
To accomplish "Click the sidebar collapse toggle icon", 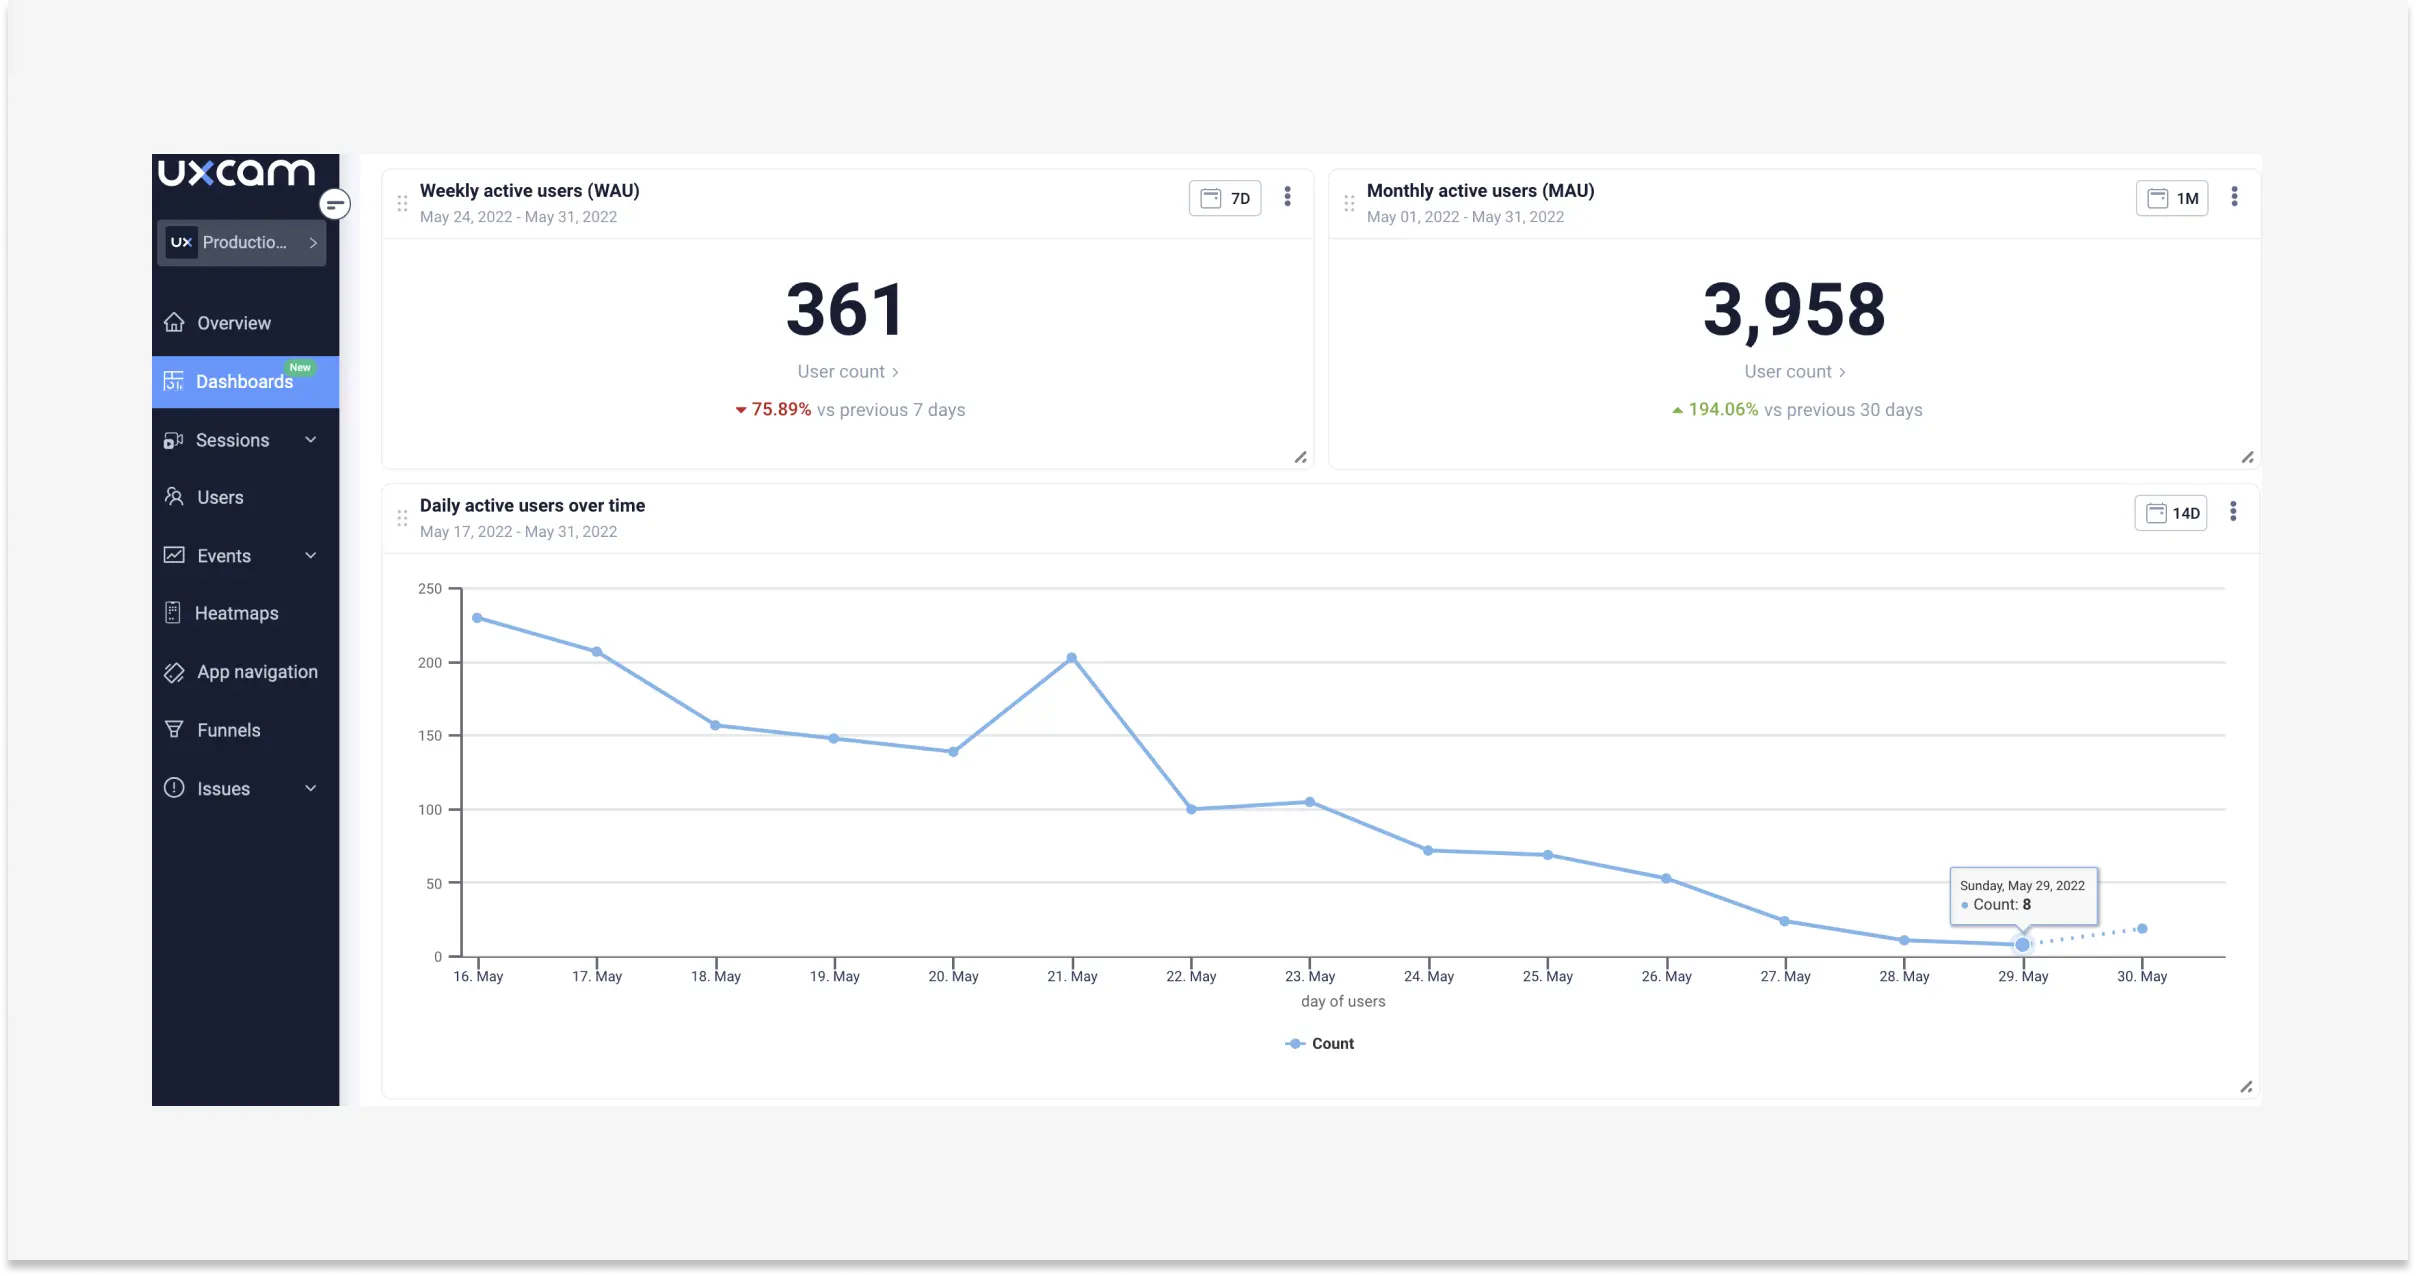I will pos(335,205).
